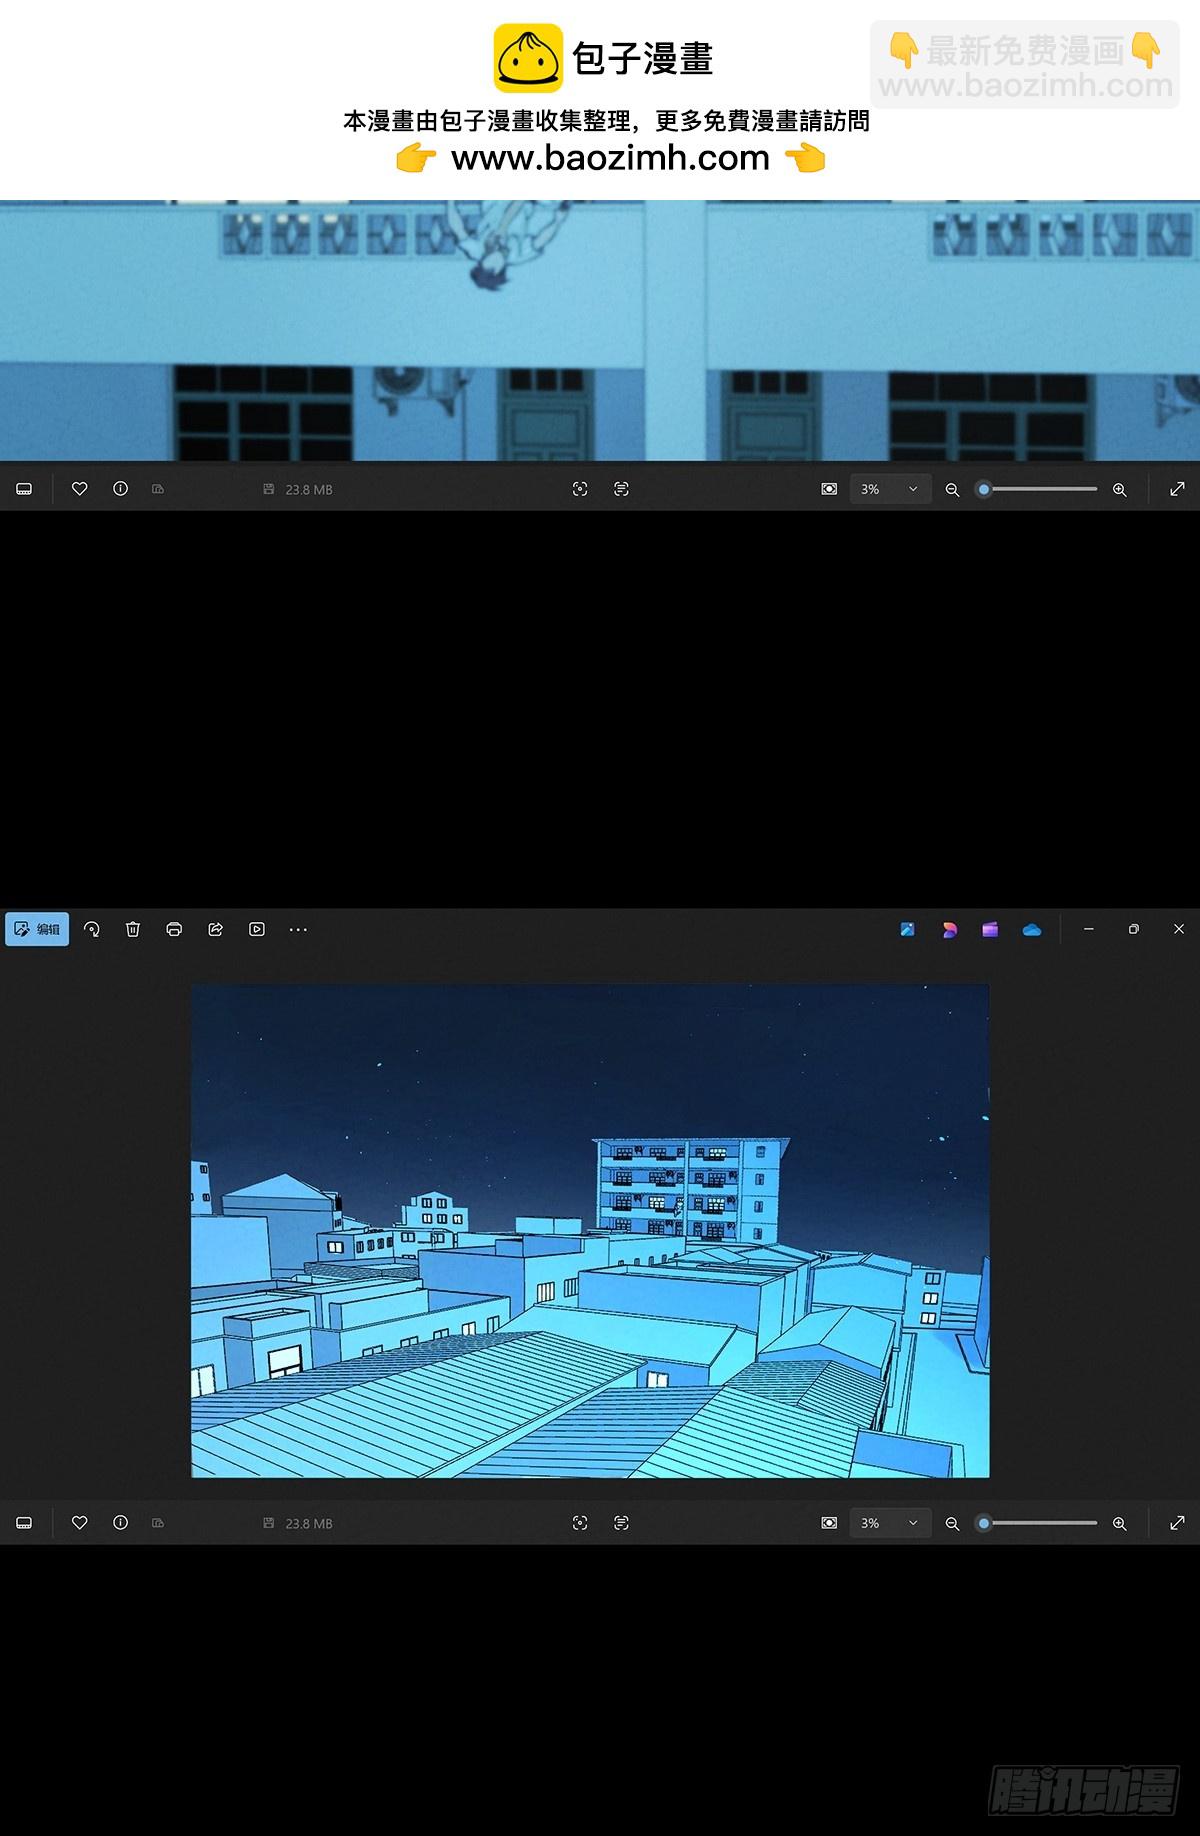1200x1836 pixels.
Task: Print the image using the printer icon
Action: 174,929
